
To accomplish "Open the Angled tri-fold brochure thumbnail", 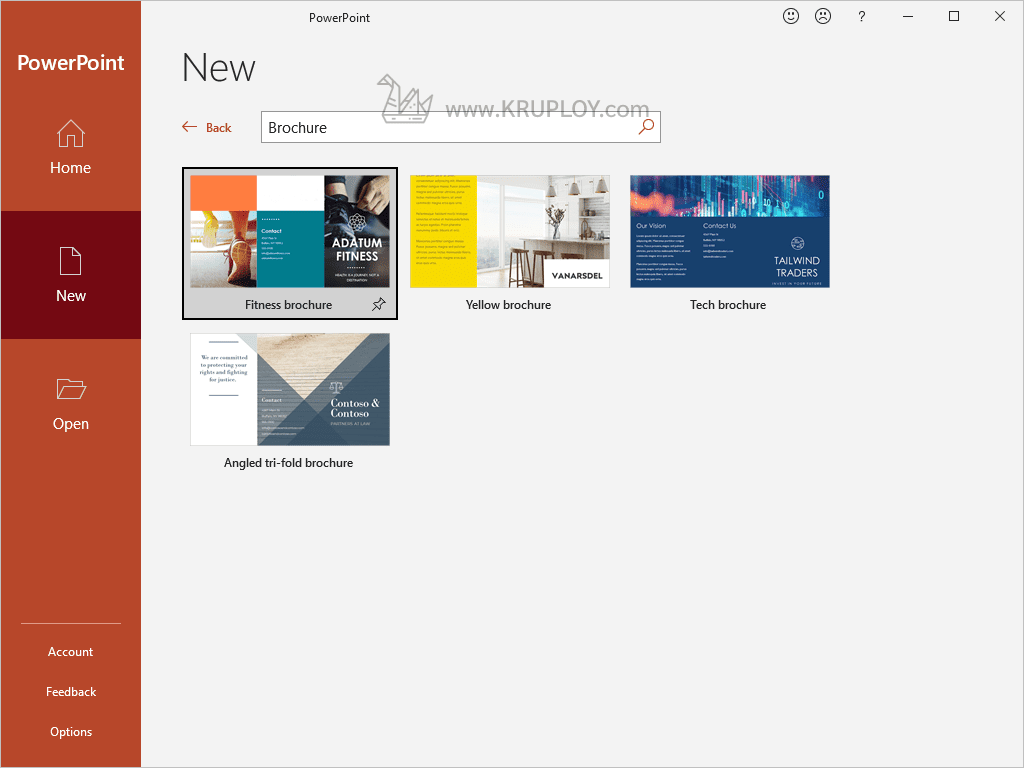I will coord(290,389).
